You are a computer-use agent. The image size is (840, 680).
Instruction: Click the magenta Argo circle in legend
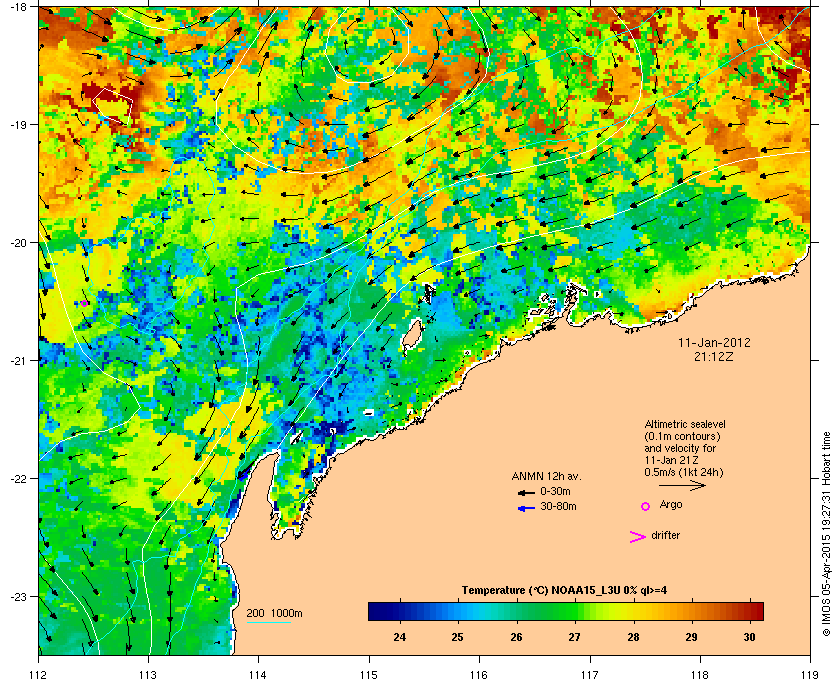point(646,506)
